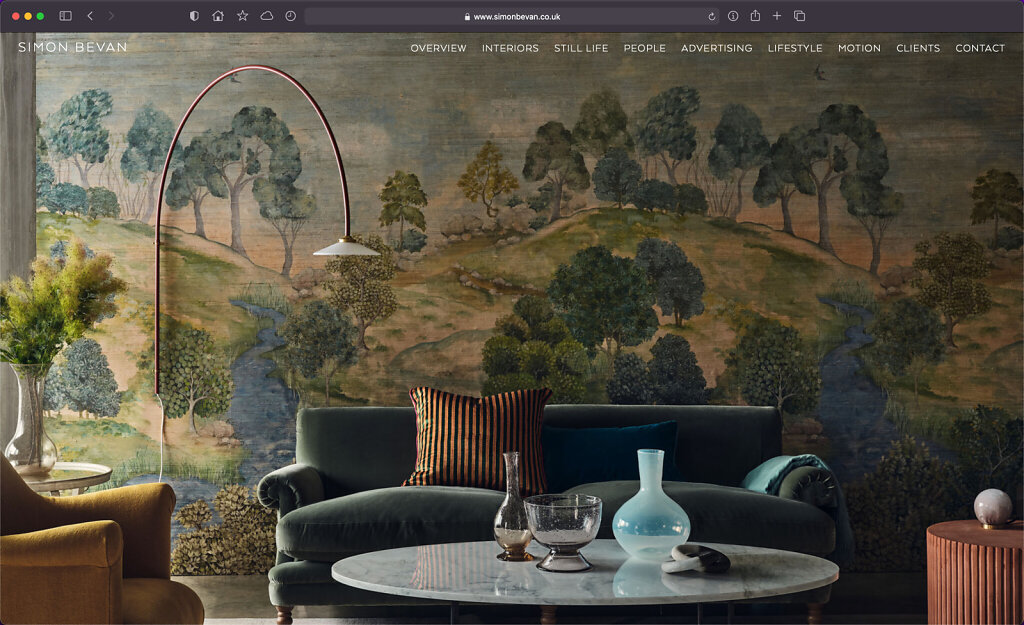The image size is (1024, 625).
Task: Open the Overview menu item
Action: (x=438, y=48)
